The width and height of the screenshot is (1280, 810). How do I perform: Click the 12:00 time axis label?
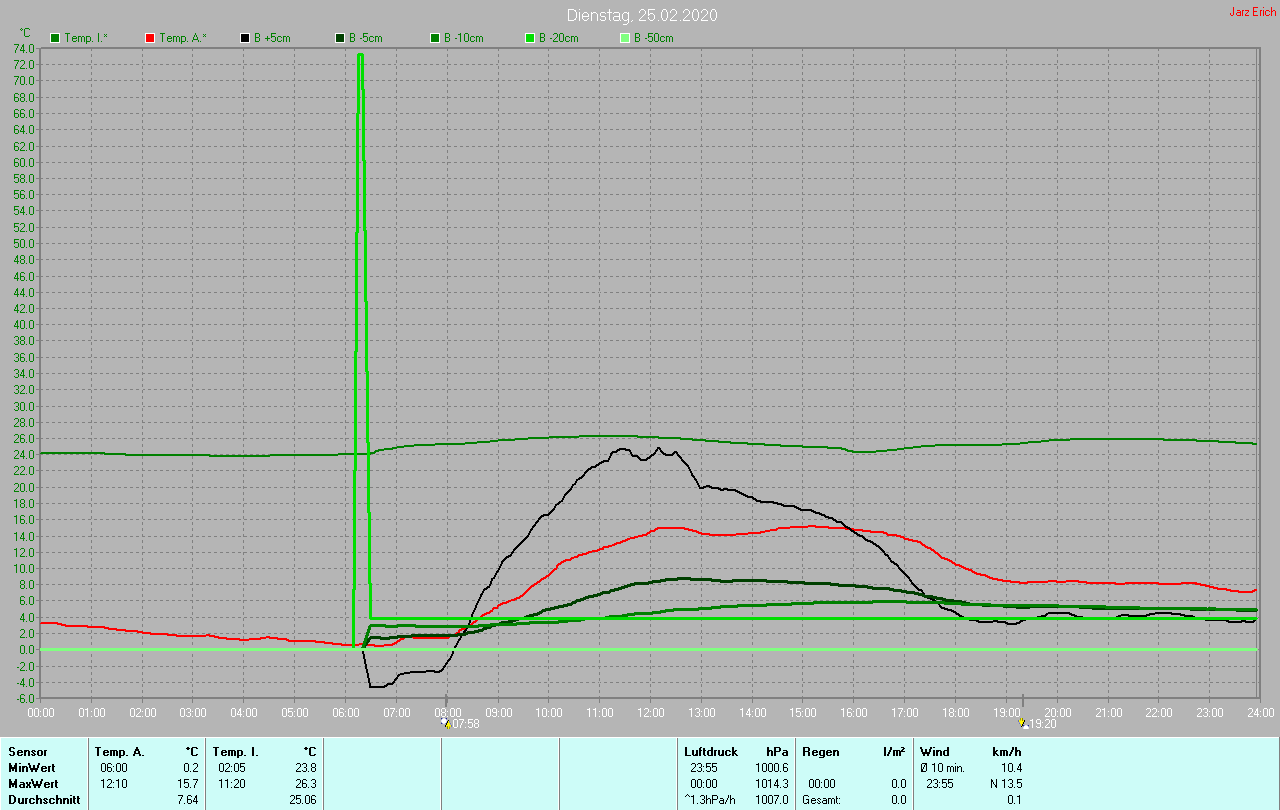(651, 712)
